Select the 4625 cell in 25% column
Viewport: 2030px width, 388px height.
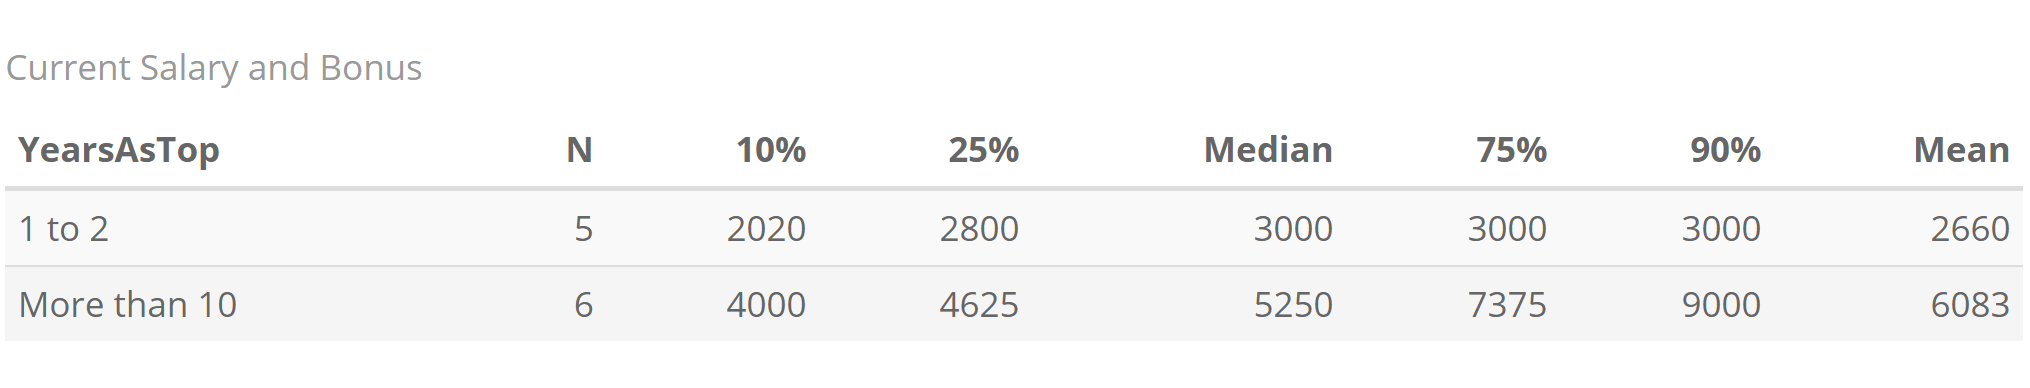tap(979, 304)
